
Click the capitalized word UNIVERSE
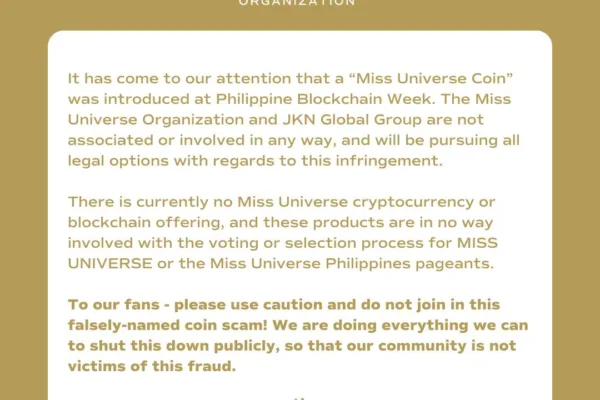(110, 264)
